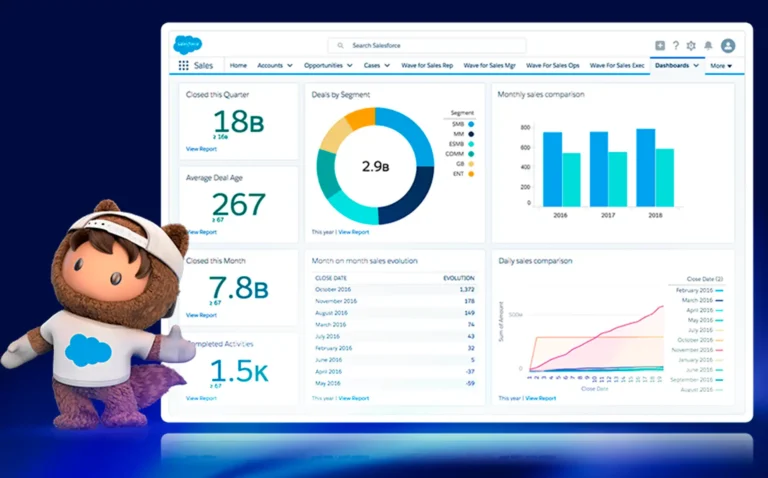Click the 2017 label in Monthly sales chart
Viewport: 768px width, 478px height.
[608, 215]
